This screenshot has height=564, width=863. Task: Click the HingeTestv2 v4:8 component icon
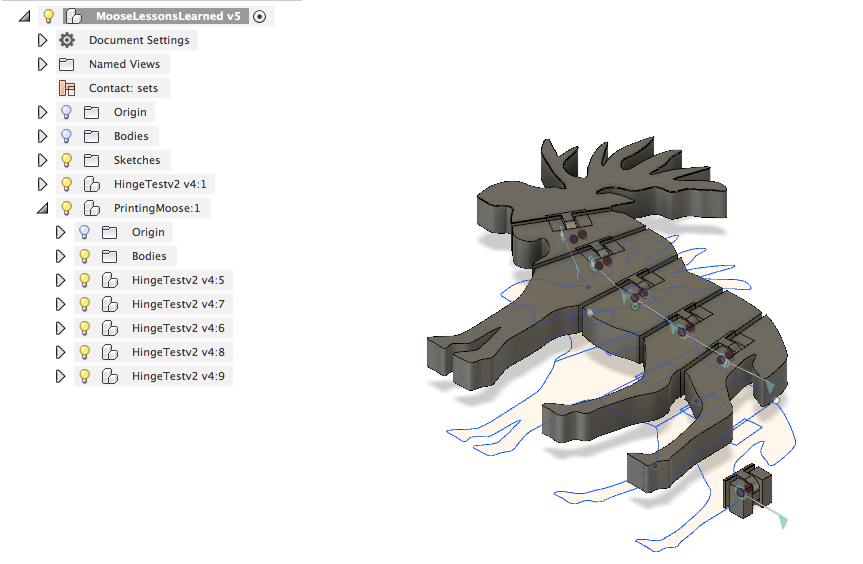[110, 352]
